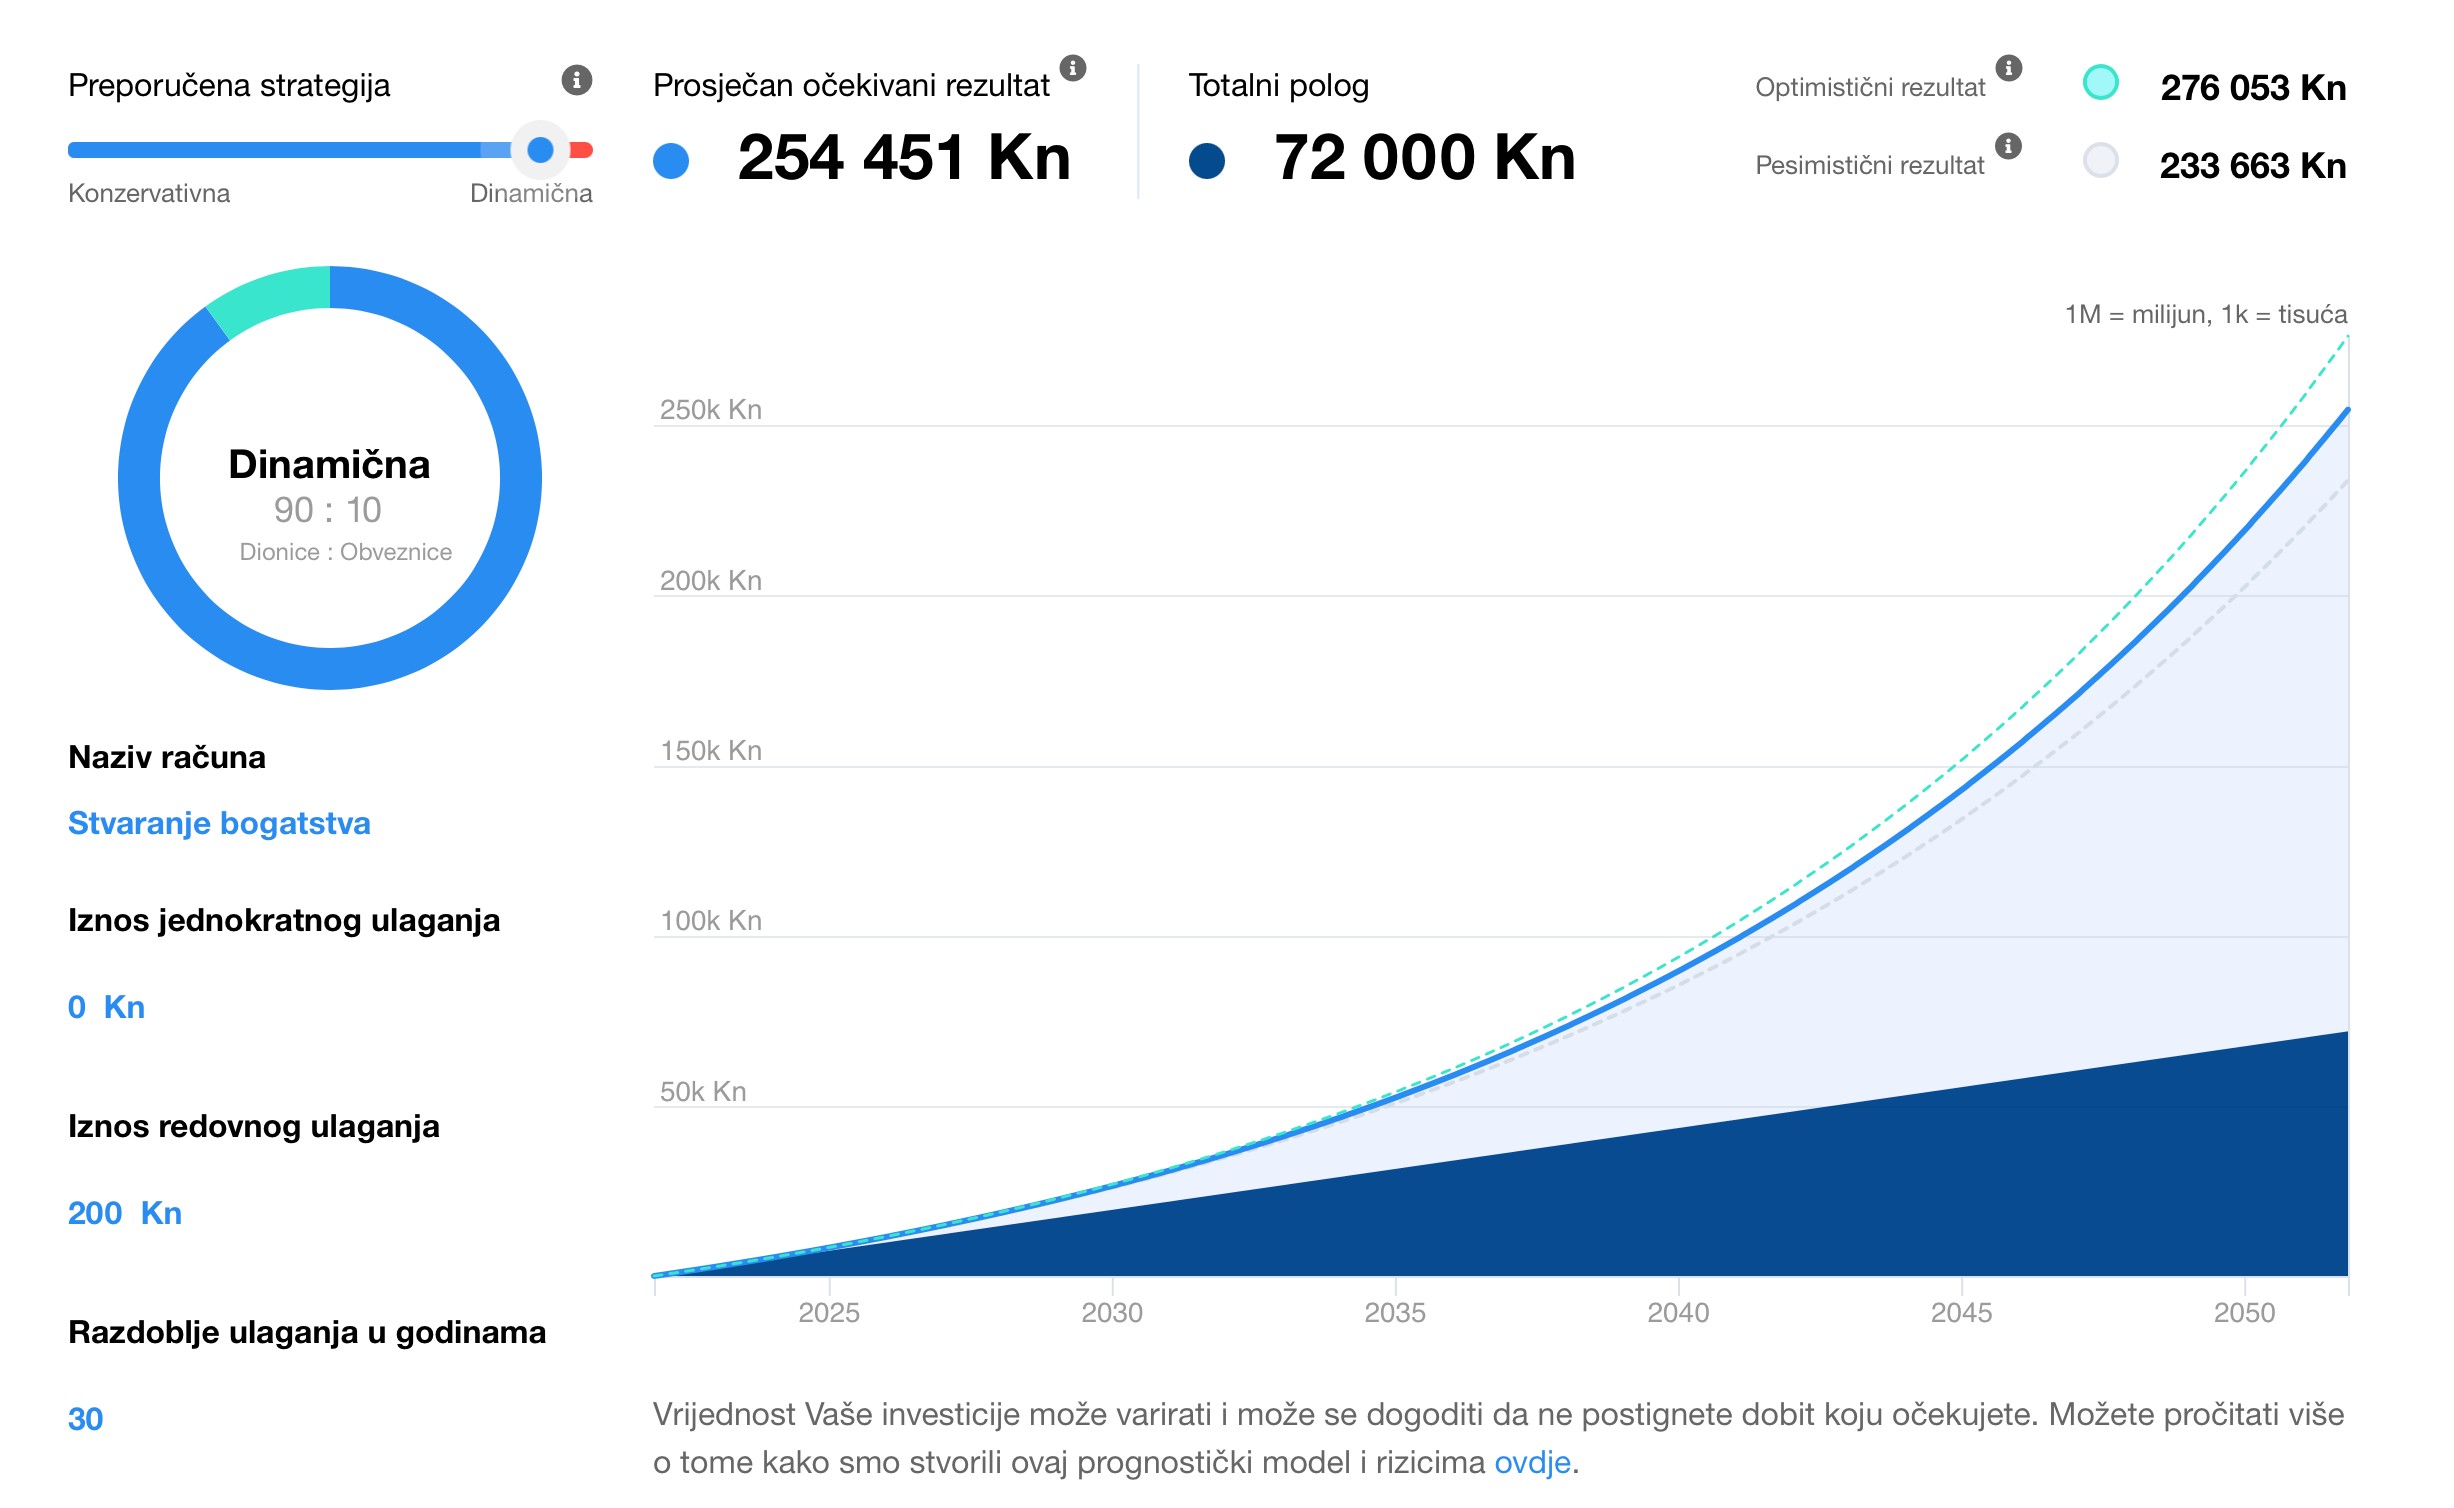Click info icon next to Prosječan očekivani rezultat

1073,68
